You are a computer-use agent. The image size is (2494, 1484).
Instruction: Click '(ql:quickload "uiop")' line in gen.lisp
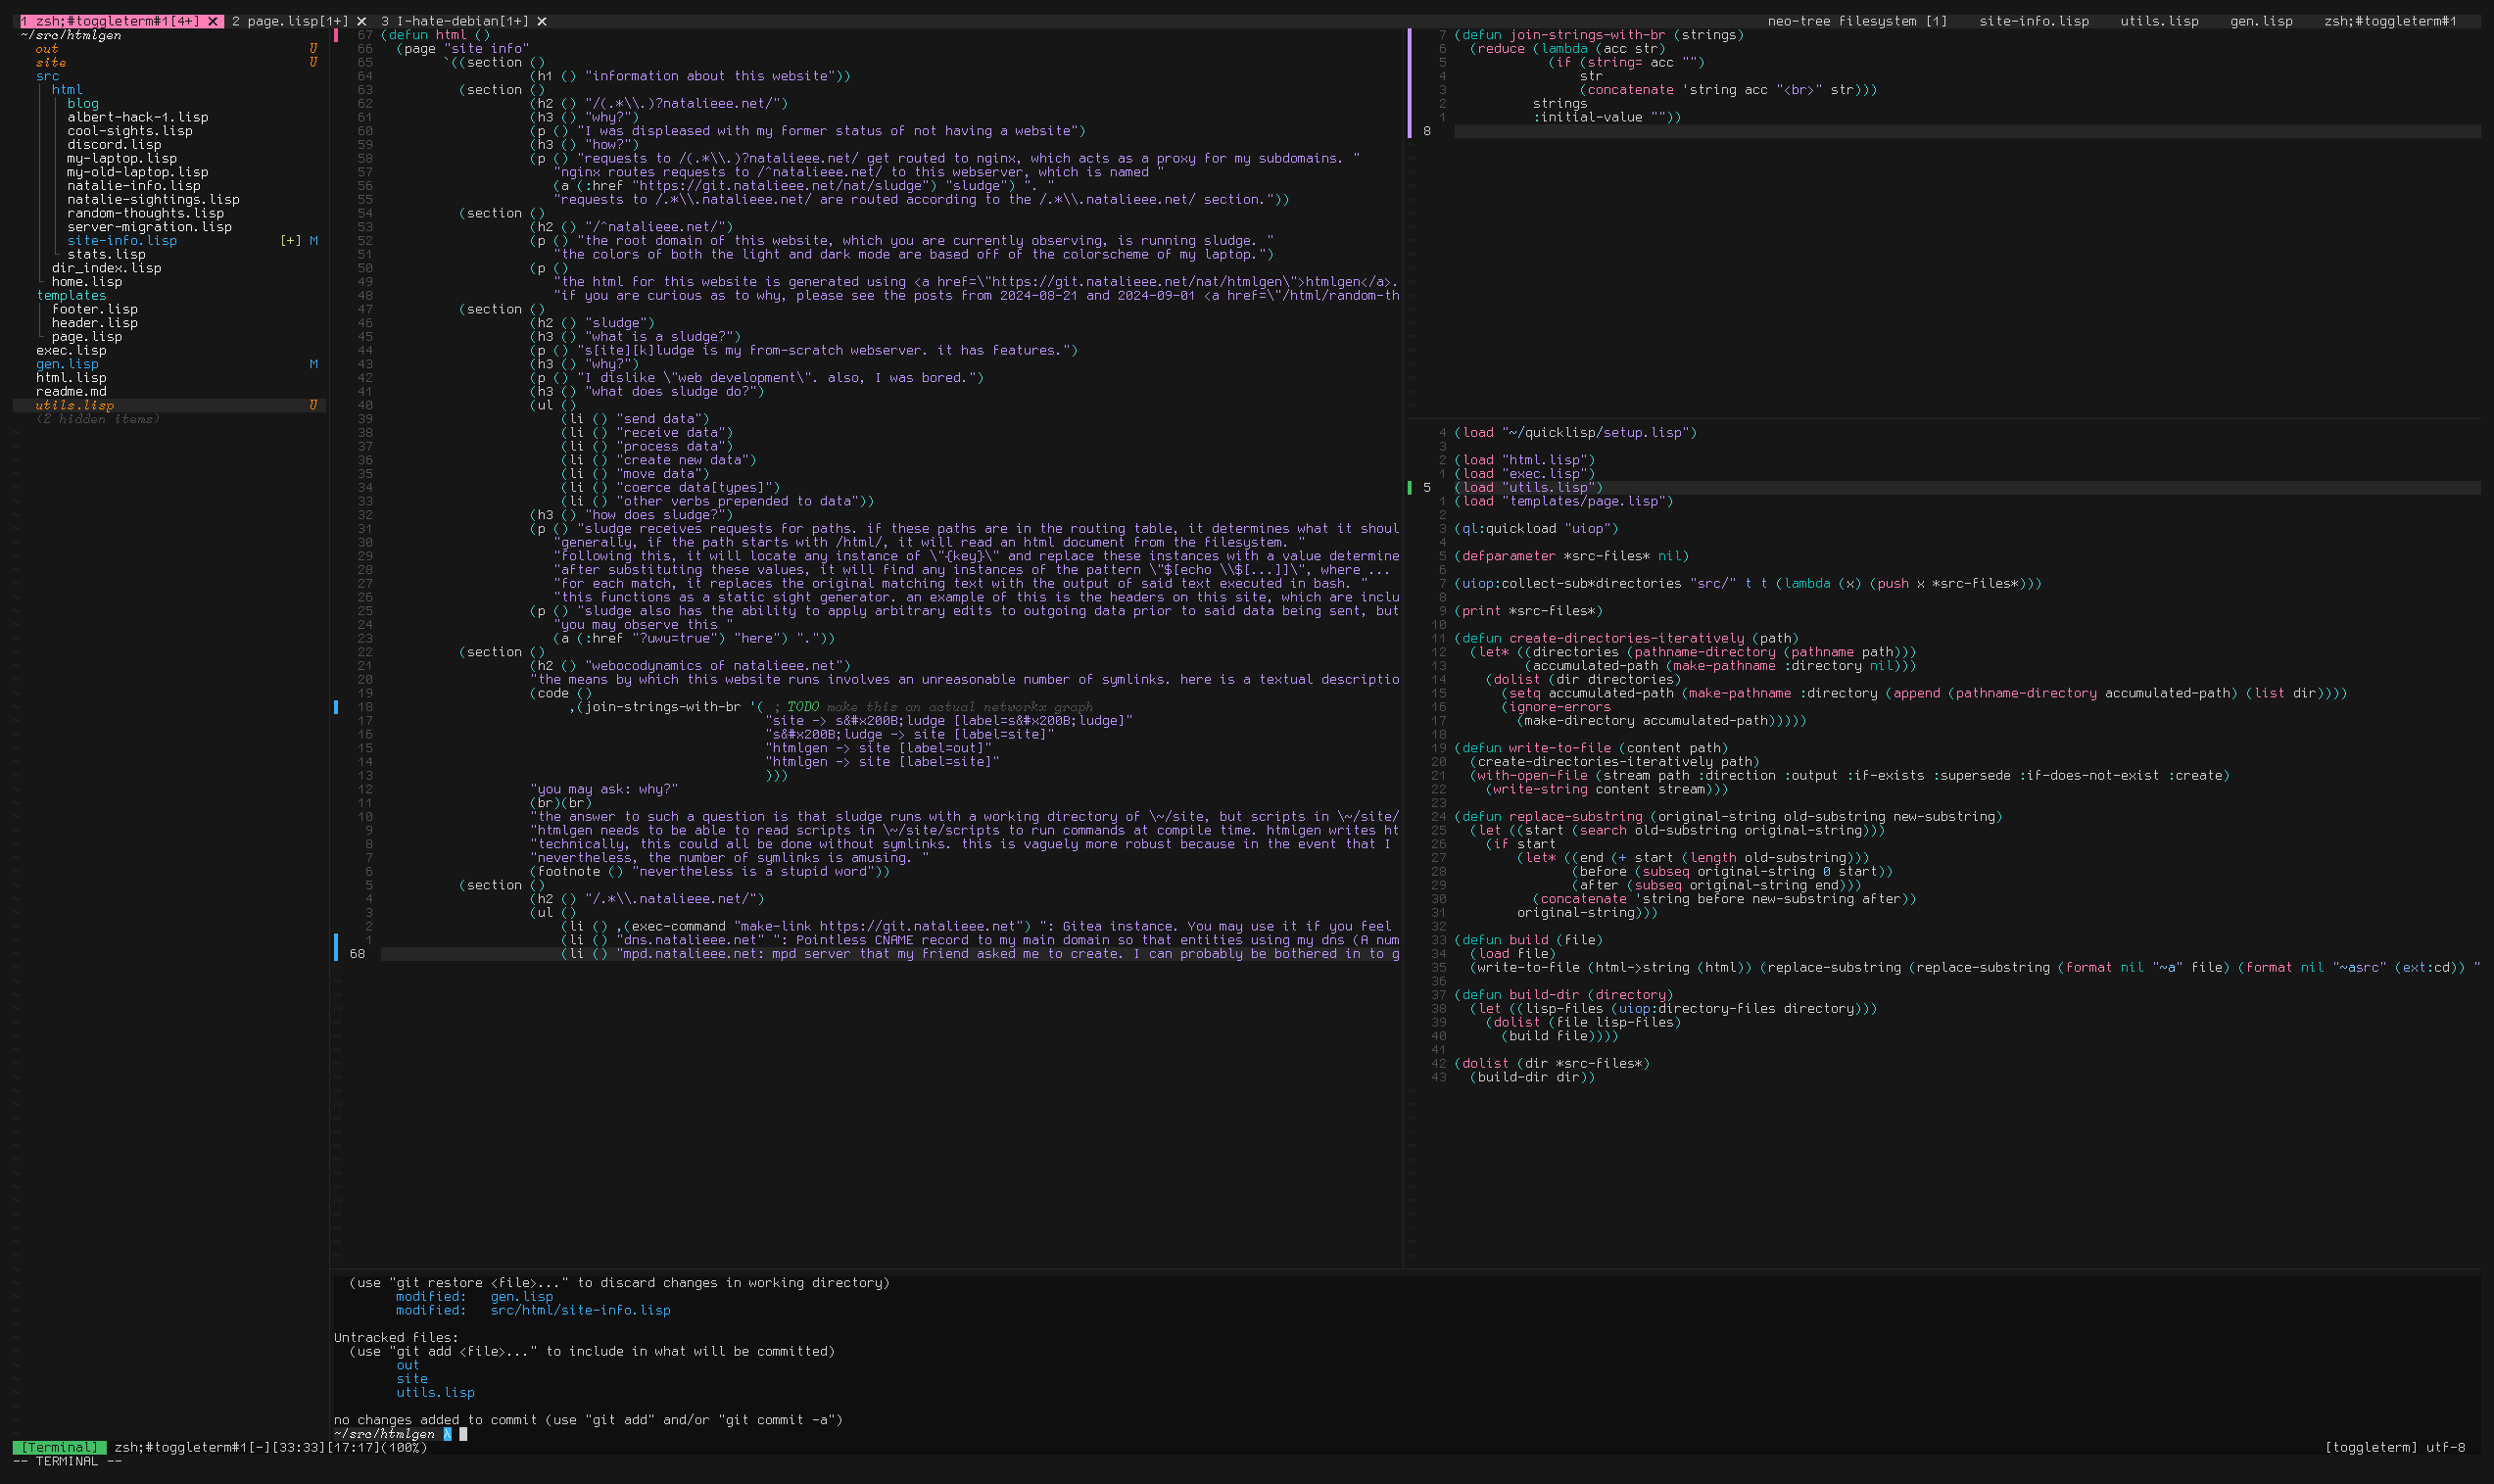(1536, 529)
